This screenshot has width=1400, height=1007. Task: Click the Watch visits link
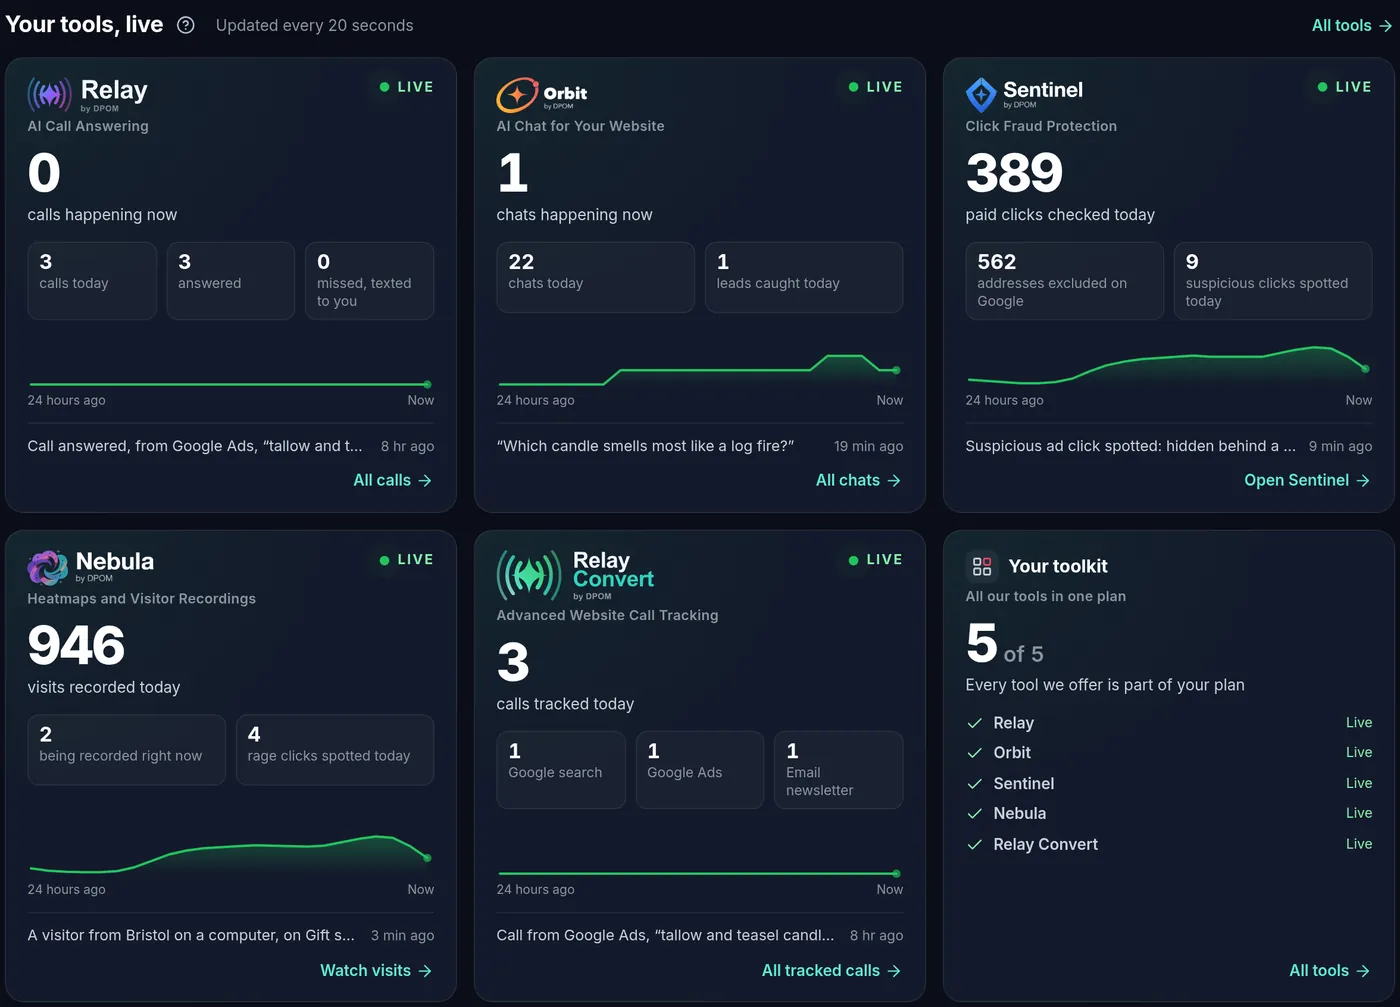pos(376,970)
